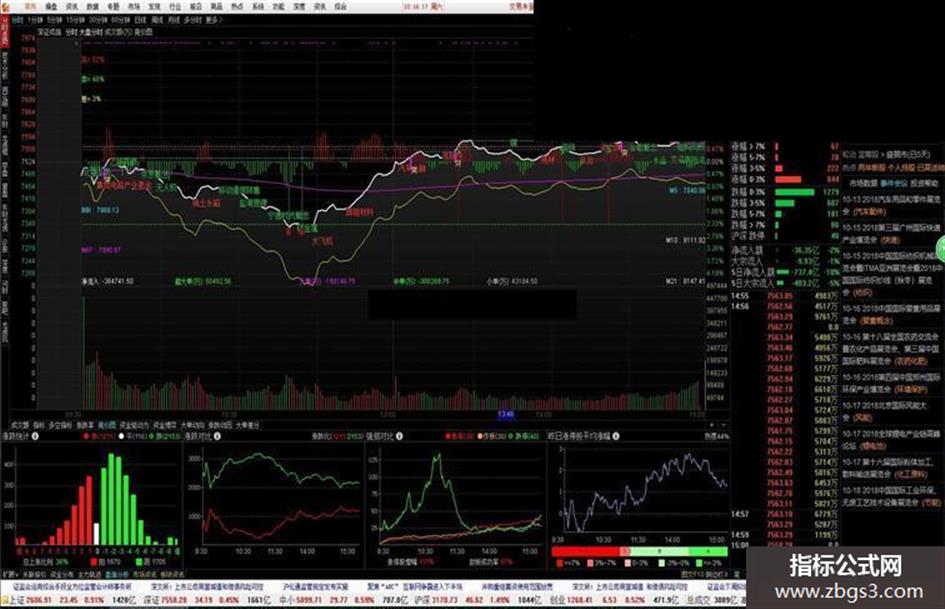Open the 系统 menu in the top menu bar
This screenshot has height=609, width=945.
258,7
